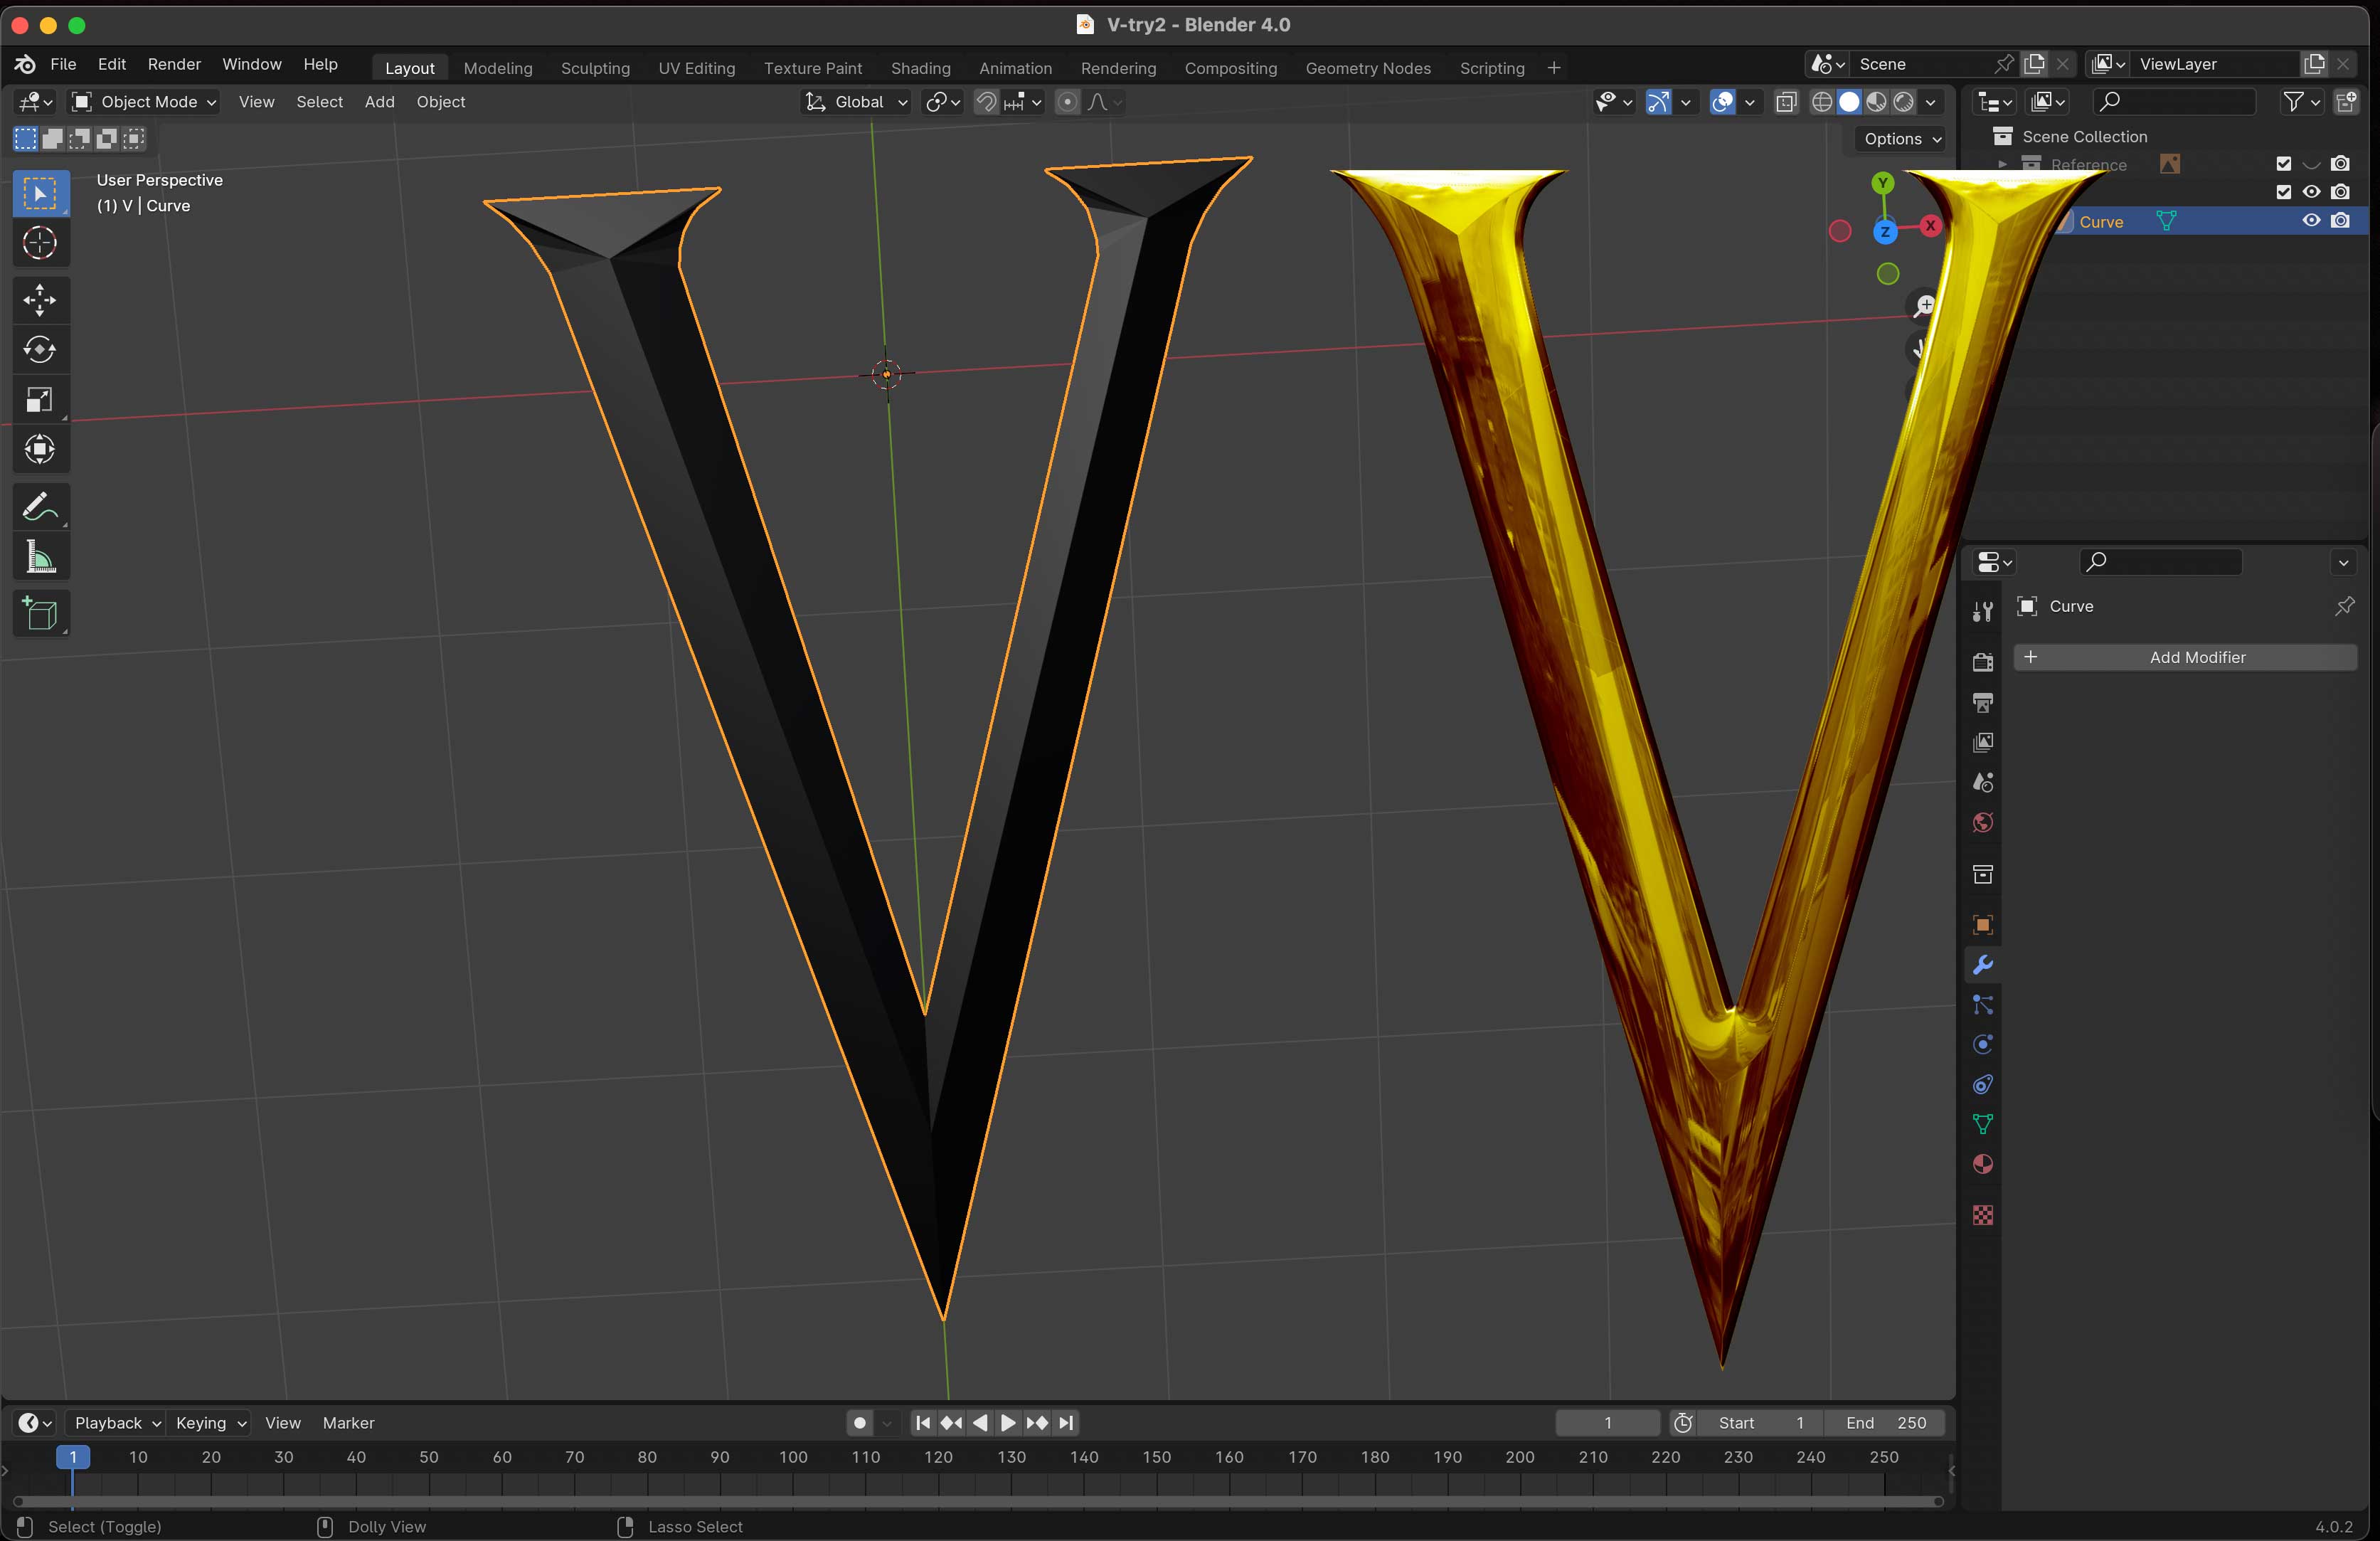
Task: Activate the Scale tool
Action: coord(40,400)
